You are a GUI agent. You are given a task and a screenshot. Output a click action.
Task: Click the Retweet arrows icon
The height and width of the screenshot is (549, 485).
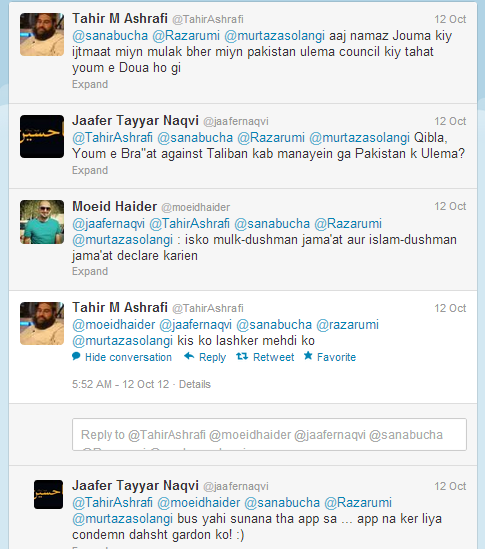242,356
